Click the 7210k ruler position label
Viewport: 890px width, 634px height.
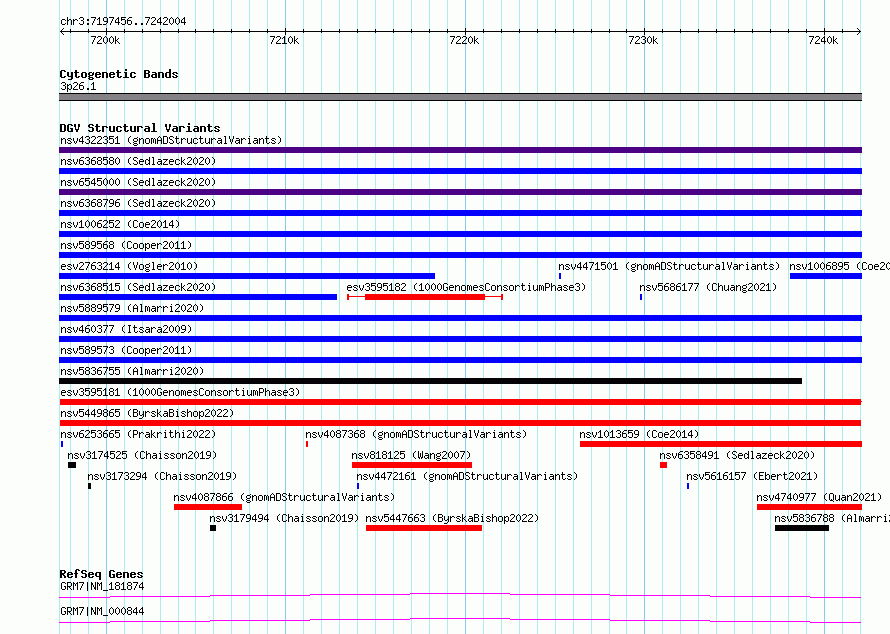coord(284,40)
